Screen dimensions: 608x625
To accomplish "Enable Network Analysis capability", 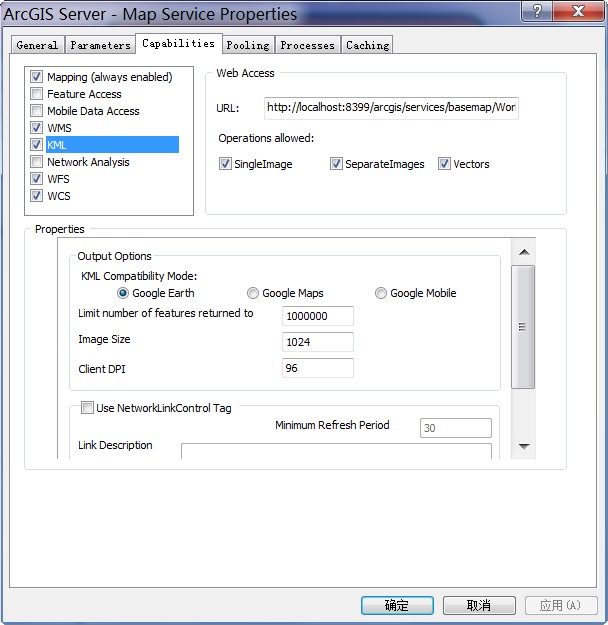I will click(37, 162).
